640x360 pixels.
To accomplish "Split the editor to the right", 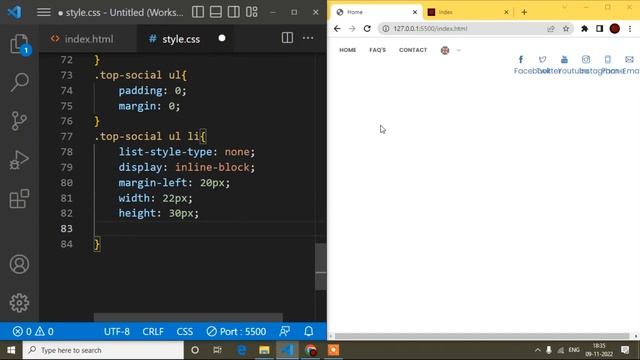I will click(x=287, y=38).
